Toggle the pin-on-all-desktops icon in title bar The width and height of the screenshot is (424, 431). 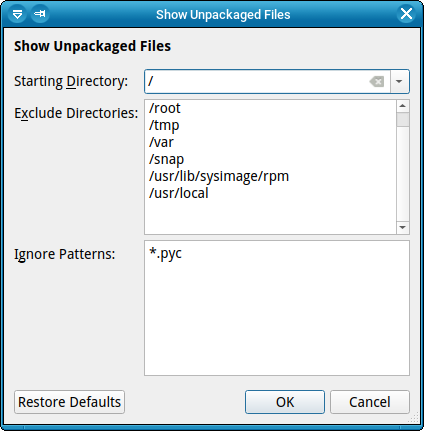pyautogui.click(x=40, y=14)
